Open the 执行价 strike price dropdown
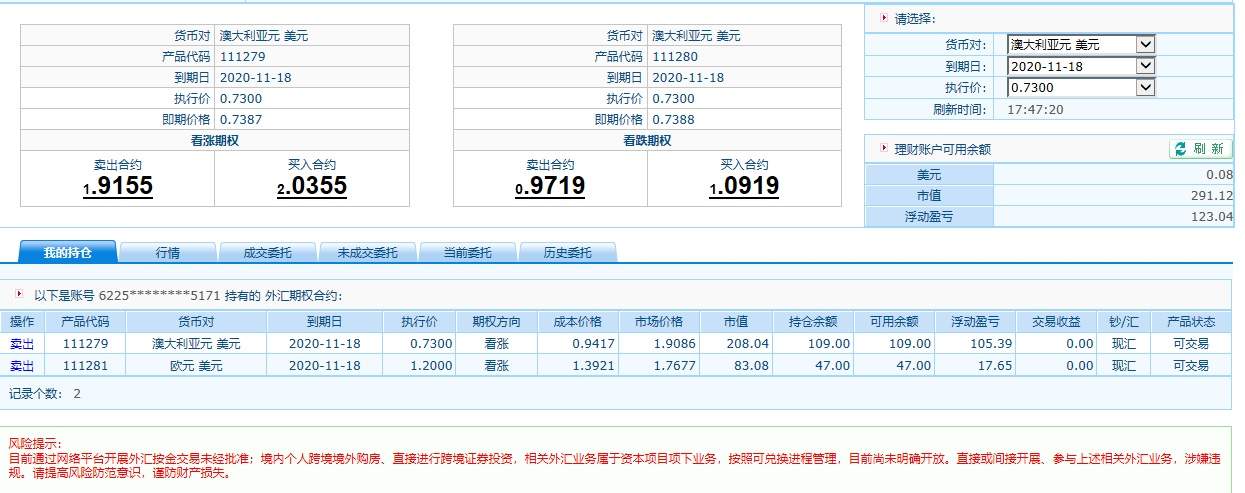This screenshot has width=1245, height=493. (x=1081, y=87)
